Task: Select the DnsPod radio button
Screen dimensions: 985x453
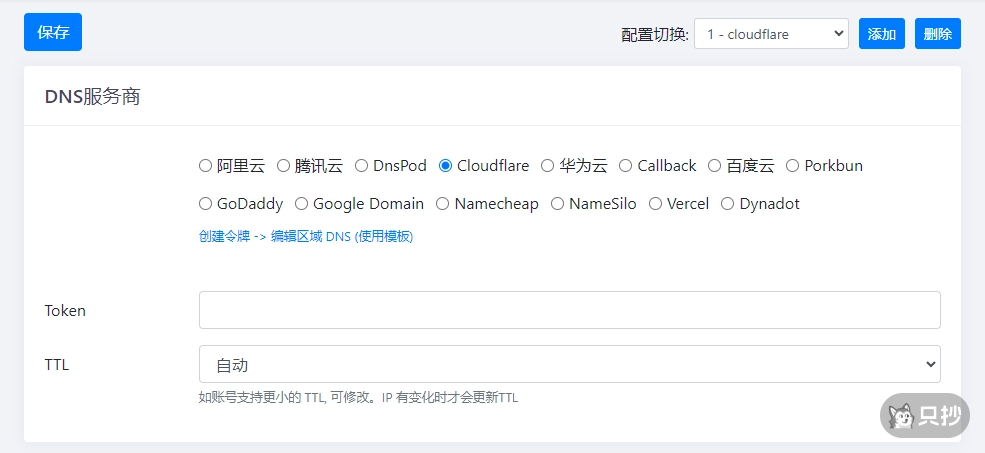Action: coord(362,166)
